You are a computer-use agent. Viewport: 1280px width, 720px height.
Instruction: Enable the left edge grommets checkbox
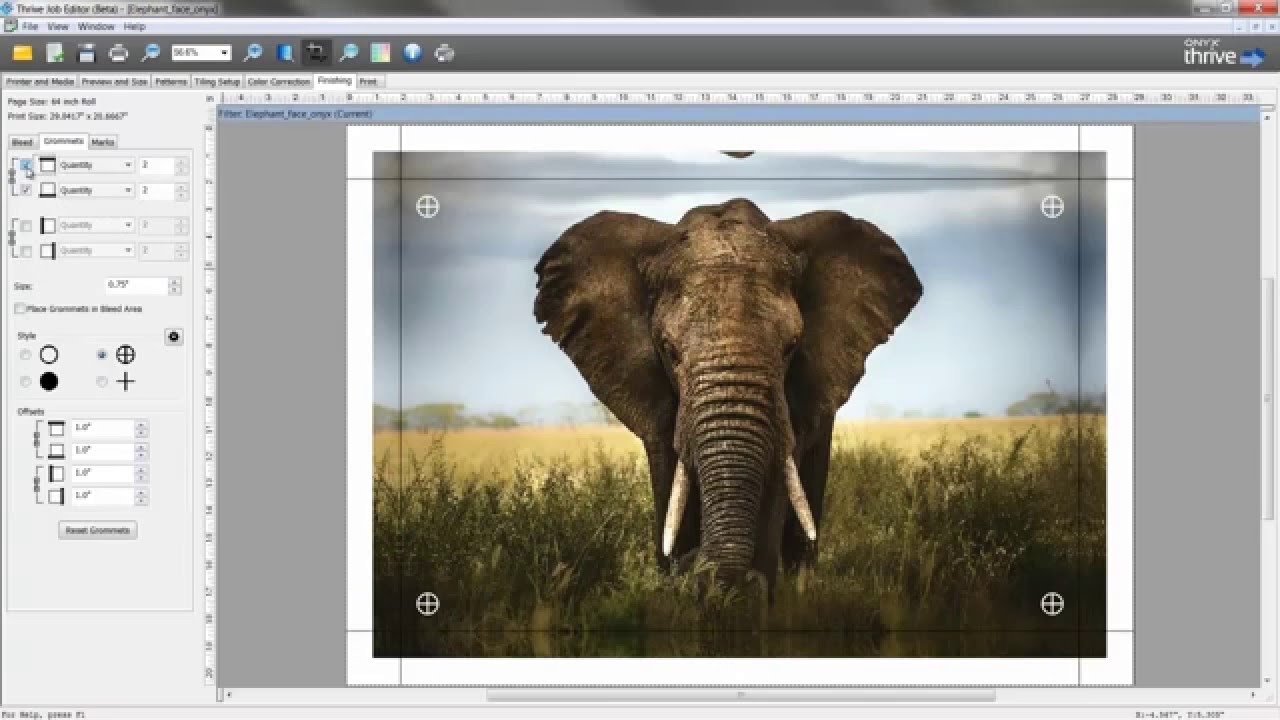26,226
